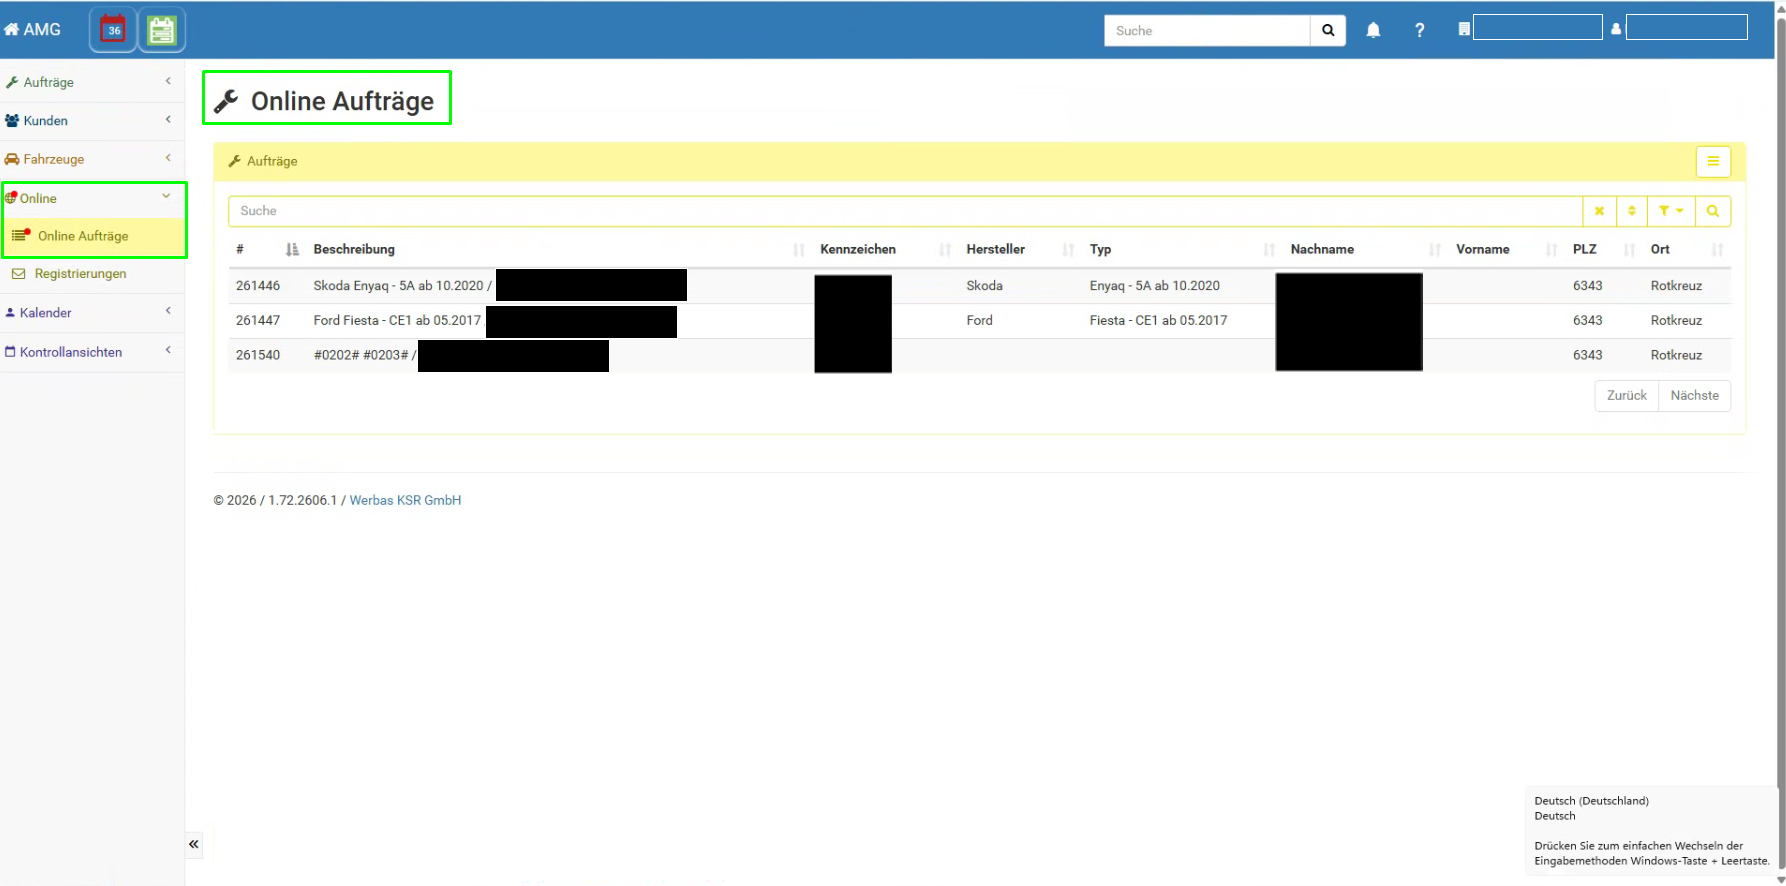1786x886 pixels.
Task: Expand the Kalender sidebar menu
Action: click(x=92, y=312)
